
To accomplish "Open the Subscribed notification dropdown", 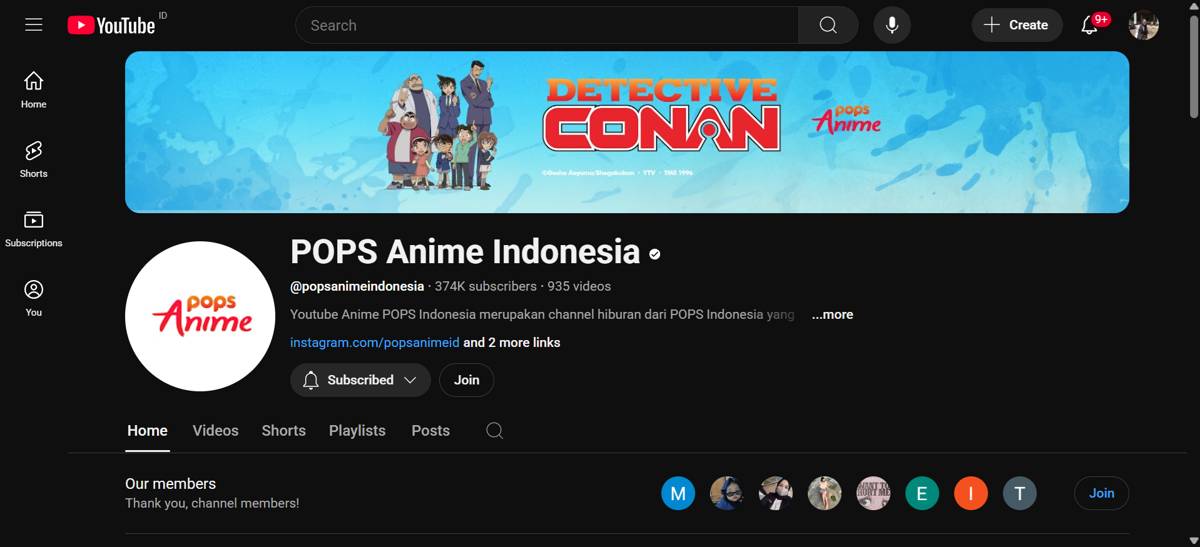I will coord(360,380).
